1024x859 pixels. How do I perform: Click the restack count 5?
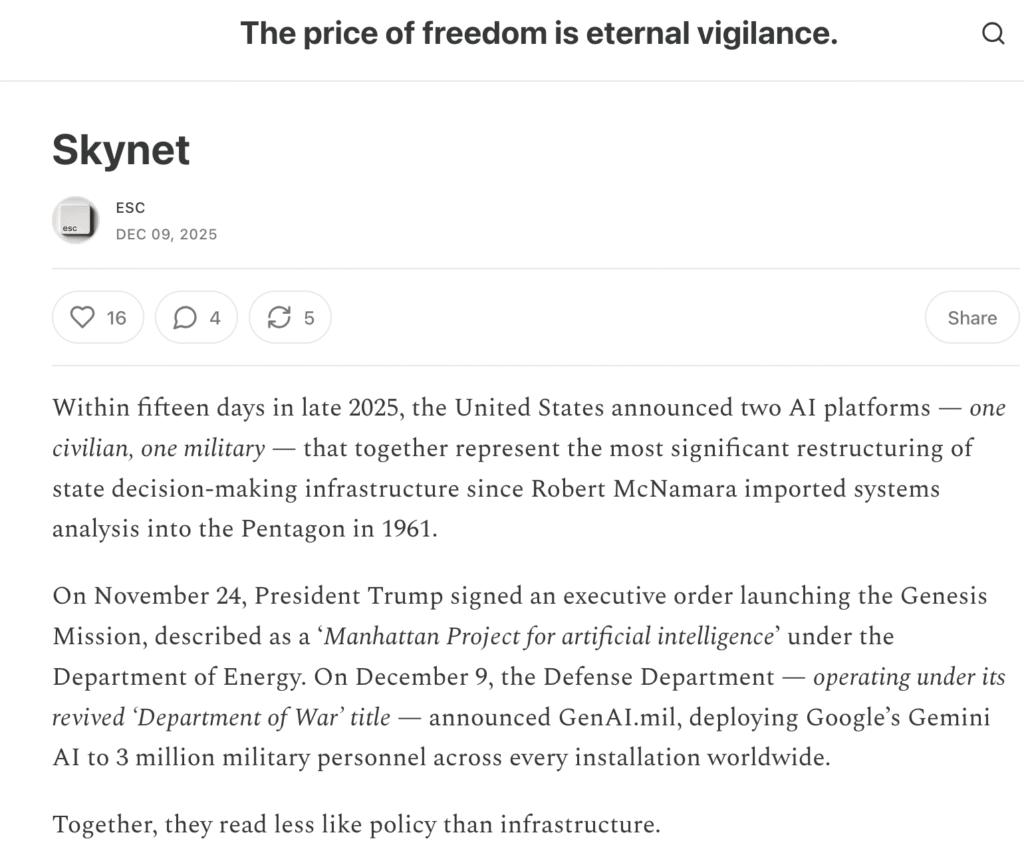click(x=309, y=318)
